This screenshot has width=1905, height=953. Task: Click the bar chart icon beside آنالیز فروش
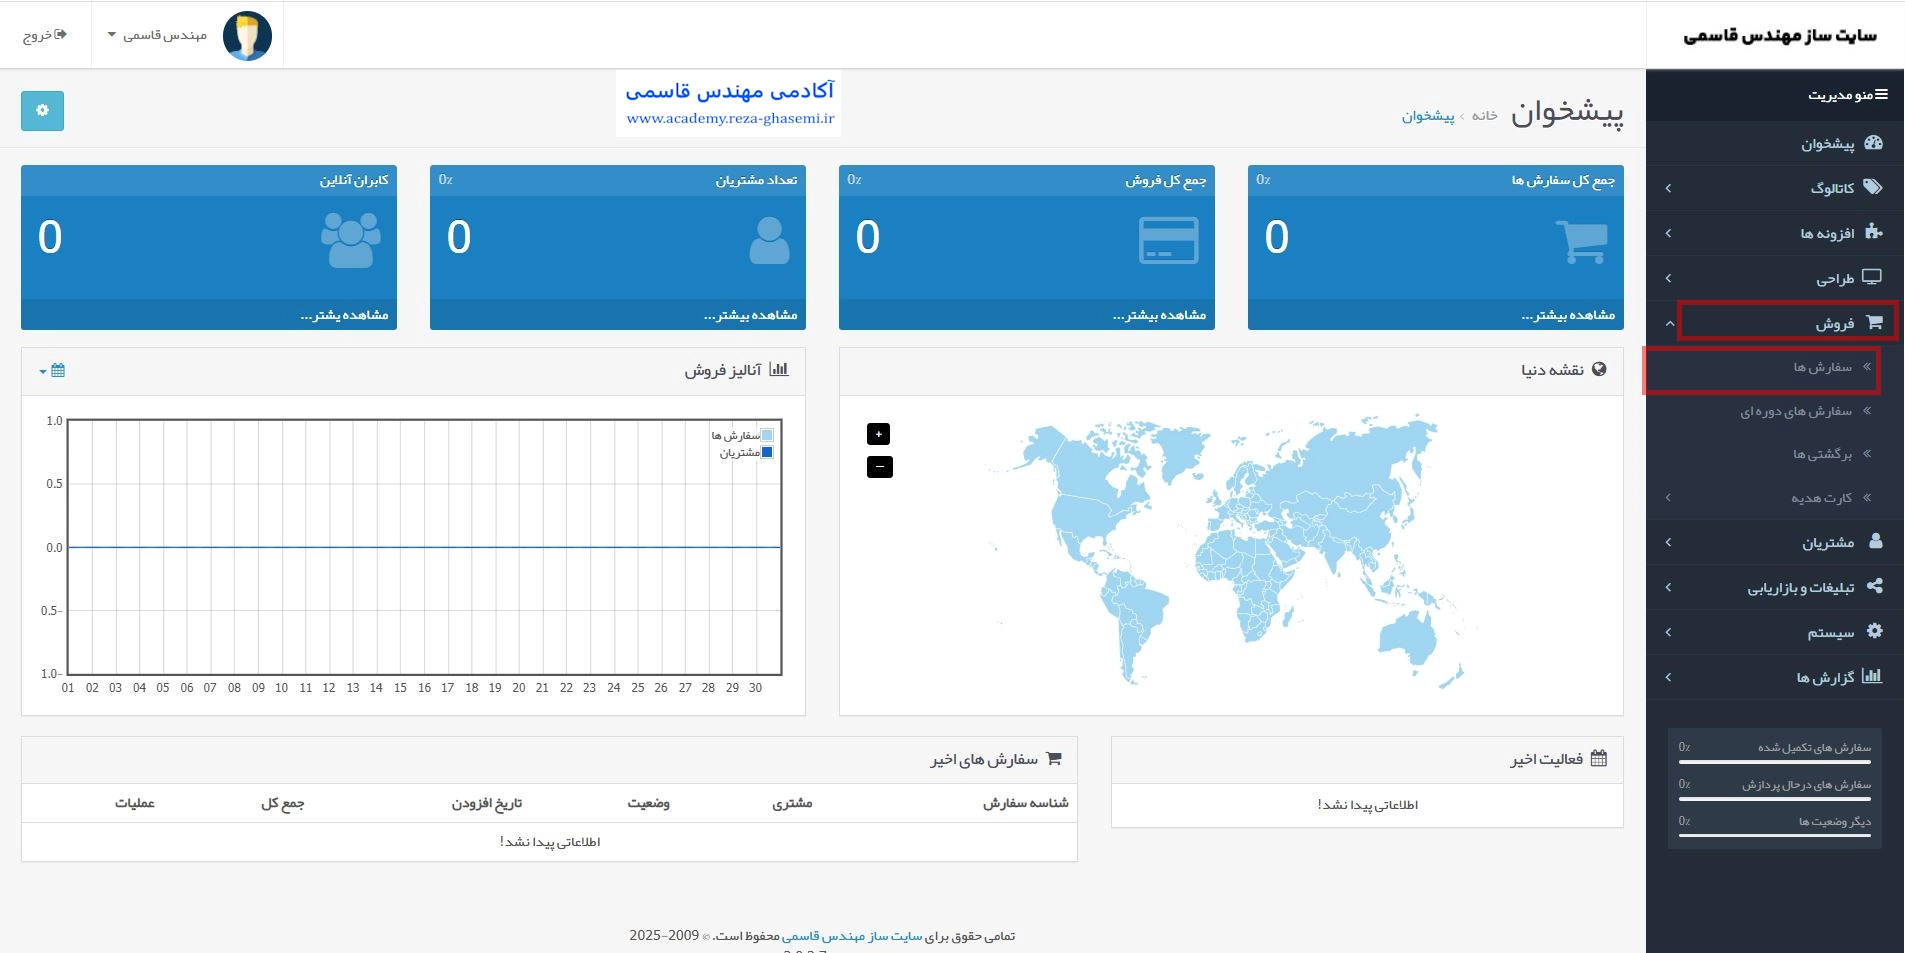click(x=779, y=369)
